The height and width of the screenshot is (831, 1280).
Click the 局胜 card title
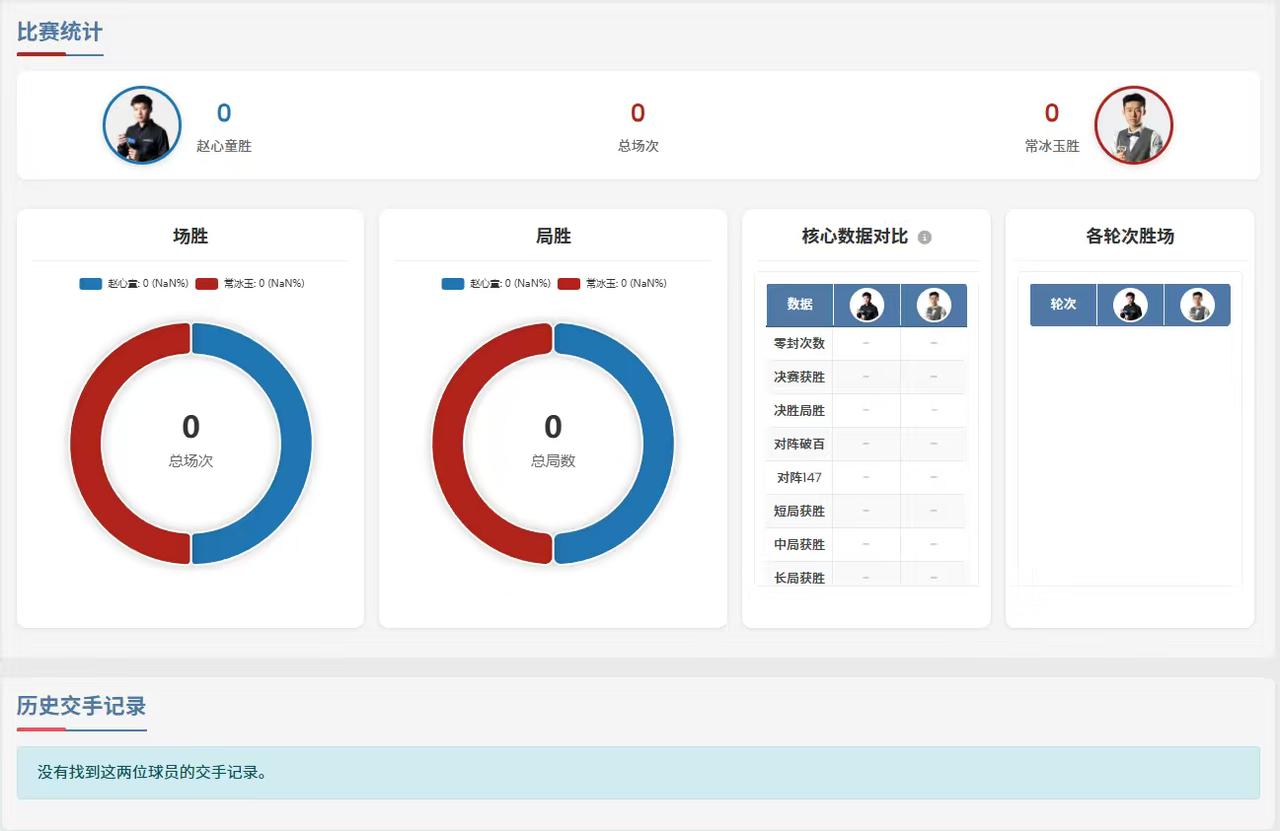[553, 237]
